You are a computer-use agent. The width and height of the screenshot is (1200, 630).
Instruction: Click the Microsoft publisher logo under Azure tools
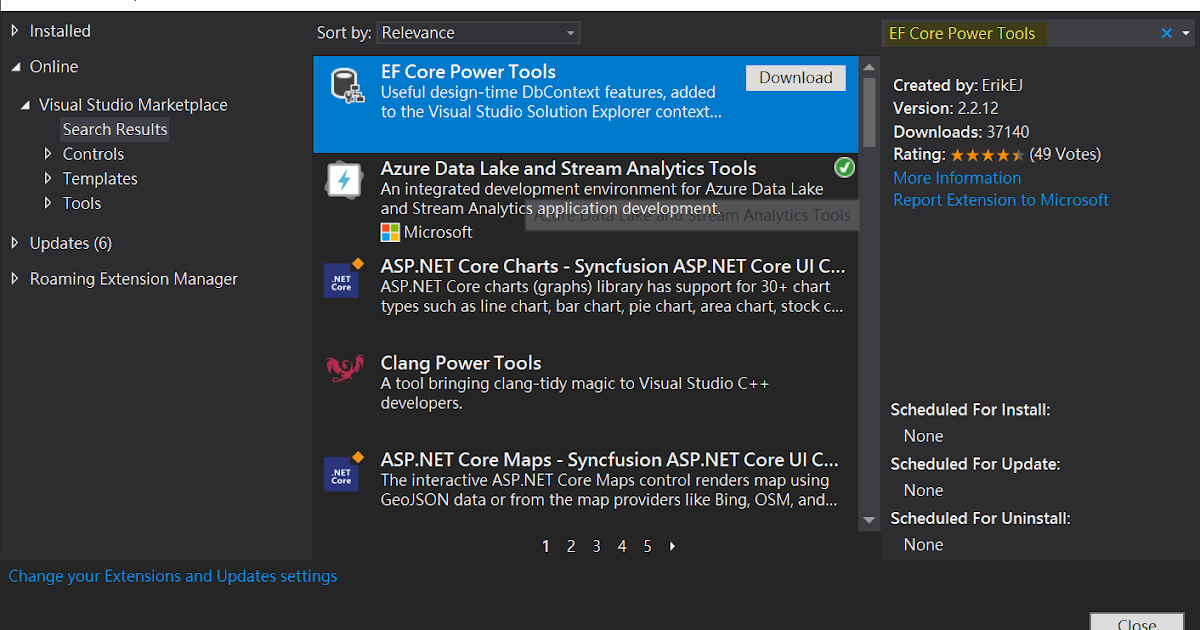(389, 232)
